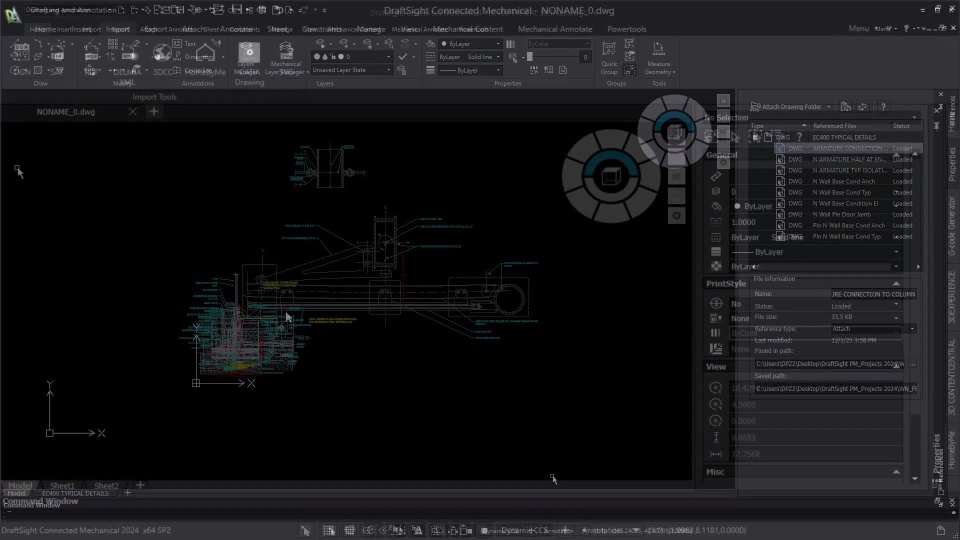The height and width of the screenshot is (540, 960).
Task: Toggle the Snap icon in the status bar
Action: click(329, 530)
